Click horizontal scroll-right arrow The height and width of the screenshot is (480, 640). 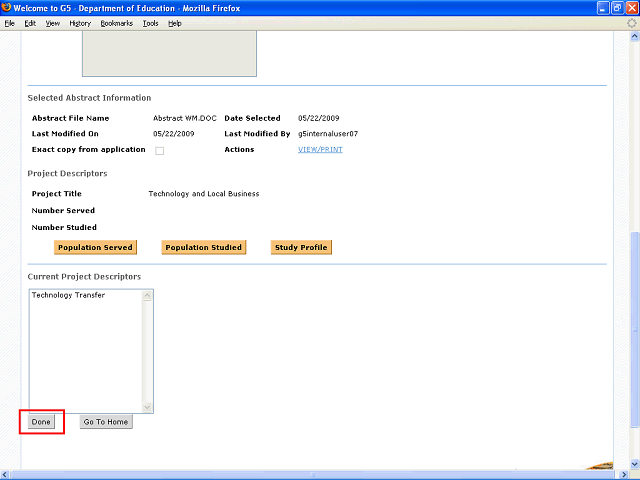pos(624,475)
